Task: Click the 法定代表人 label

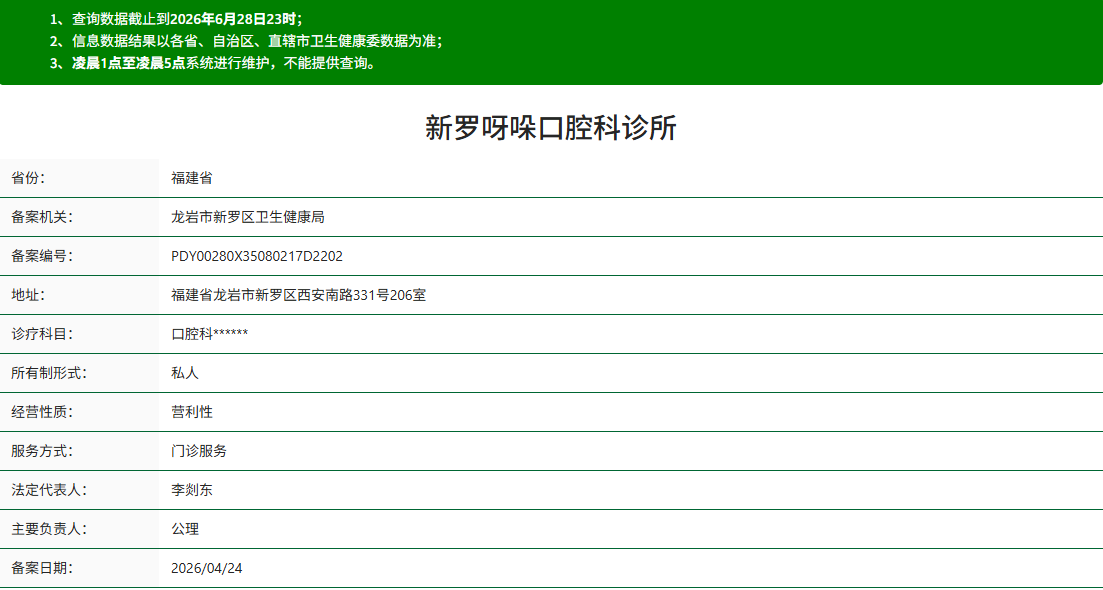Action: [49, 490]
